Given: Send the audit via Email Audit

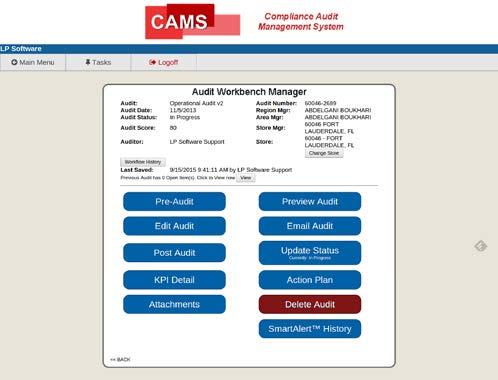Looking at the screenshot, I should point(310,226).
